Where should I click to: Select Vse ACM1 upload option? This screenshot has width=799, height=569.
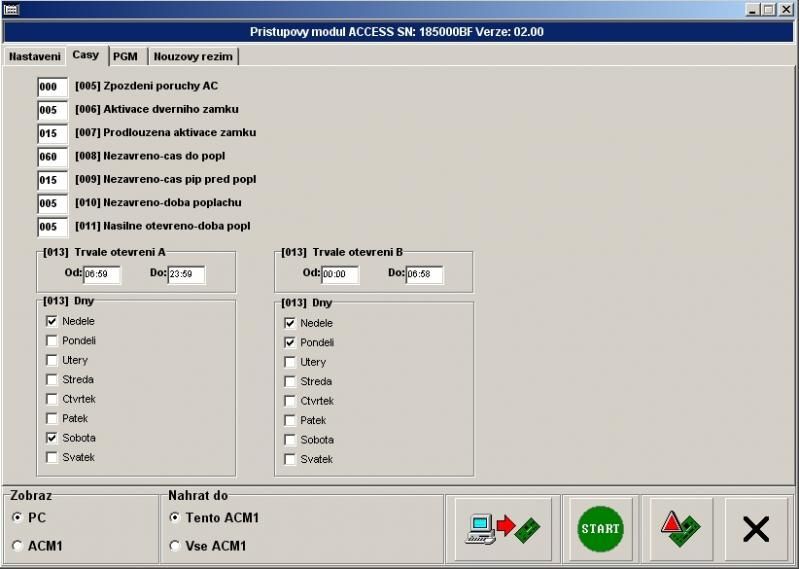click(175, 546)
